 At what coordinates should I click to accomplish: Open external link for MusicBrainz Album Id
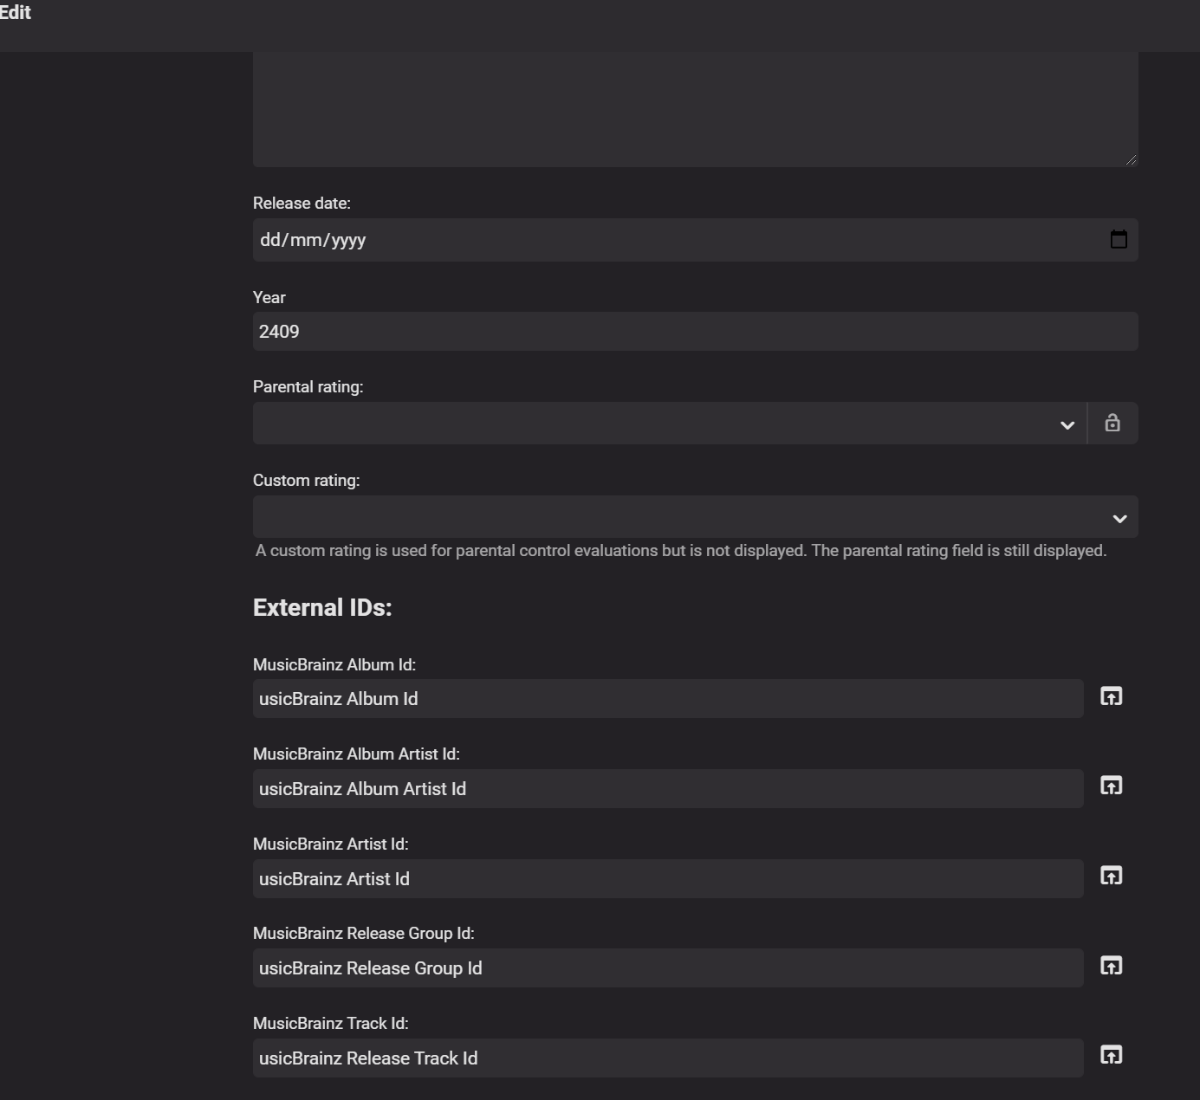pyautogui.click(x=1111, y=696)
